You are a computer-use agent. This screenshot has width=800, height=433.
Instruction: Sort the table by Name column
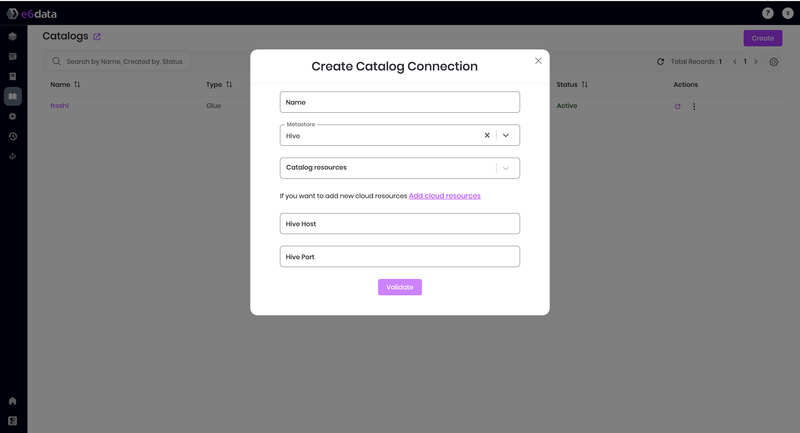pyautogui.click(x=77, y=85)
